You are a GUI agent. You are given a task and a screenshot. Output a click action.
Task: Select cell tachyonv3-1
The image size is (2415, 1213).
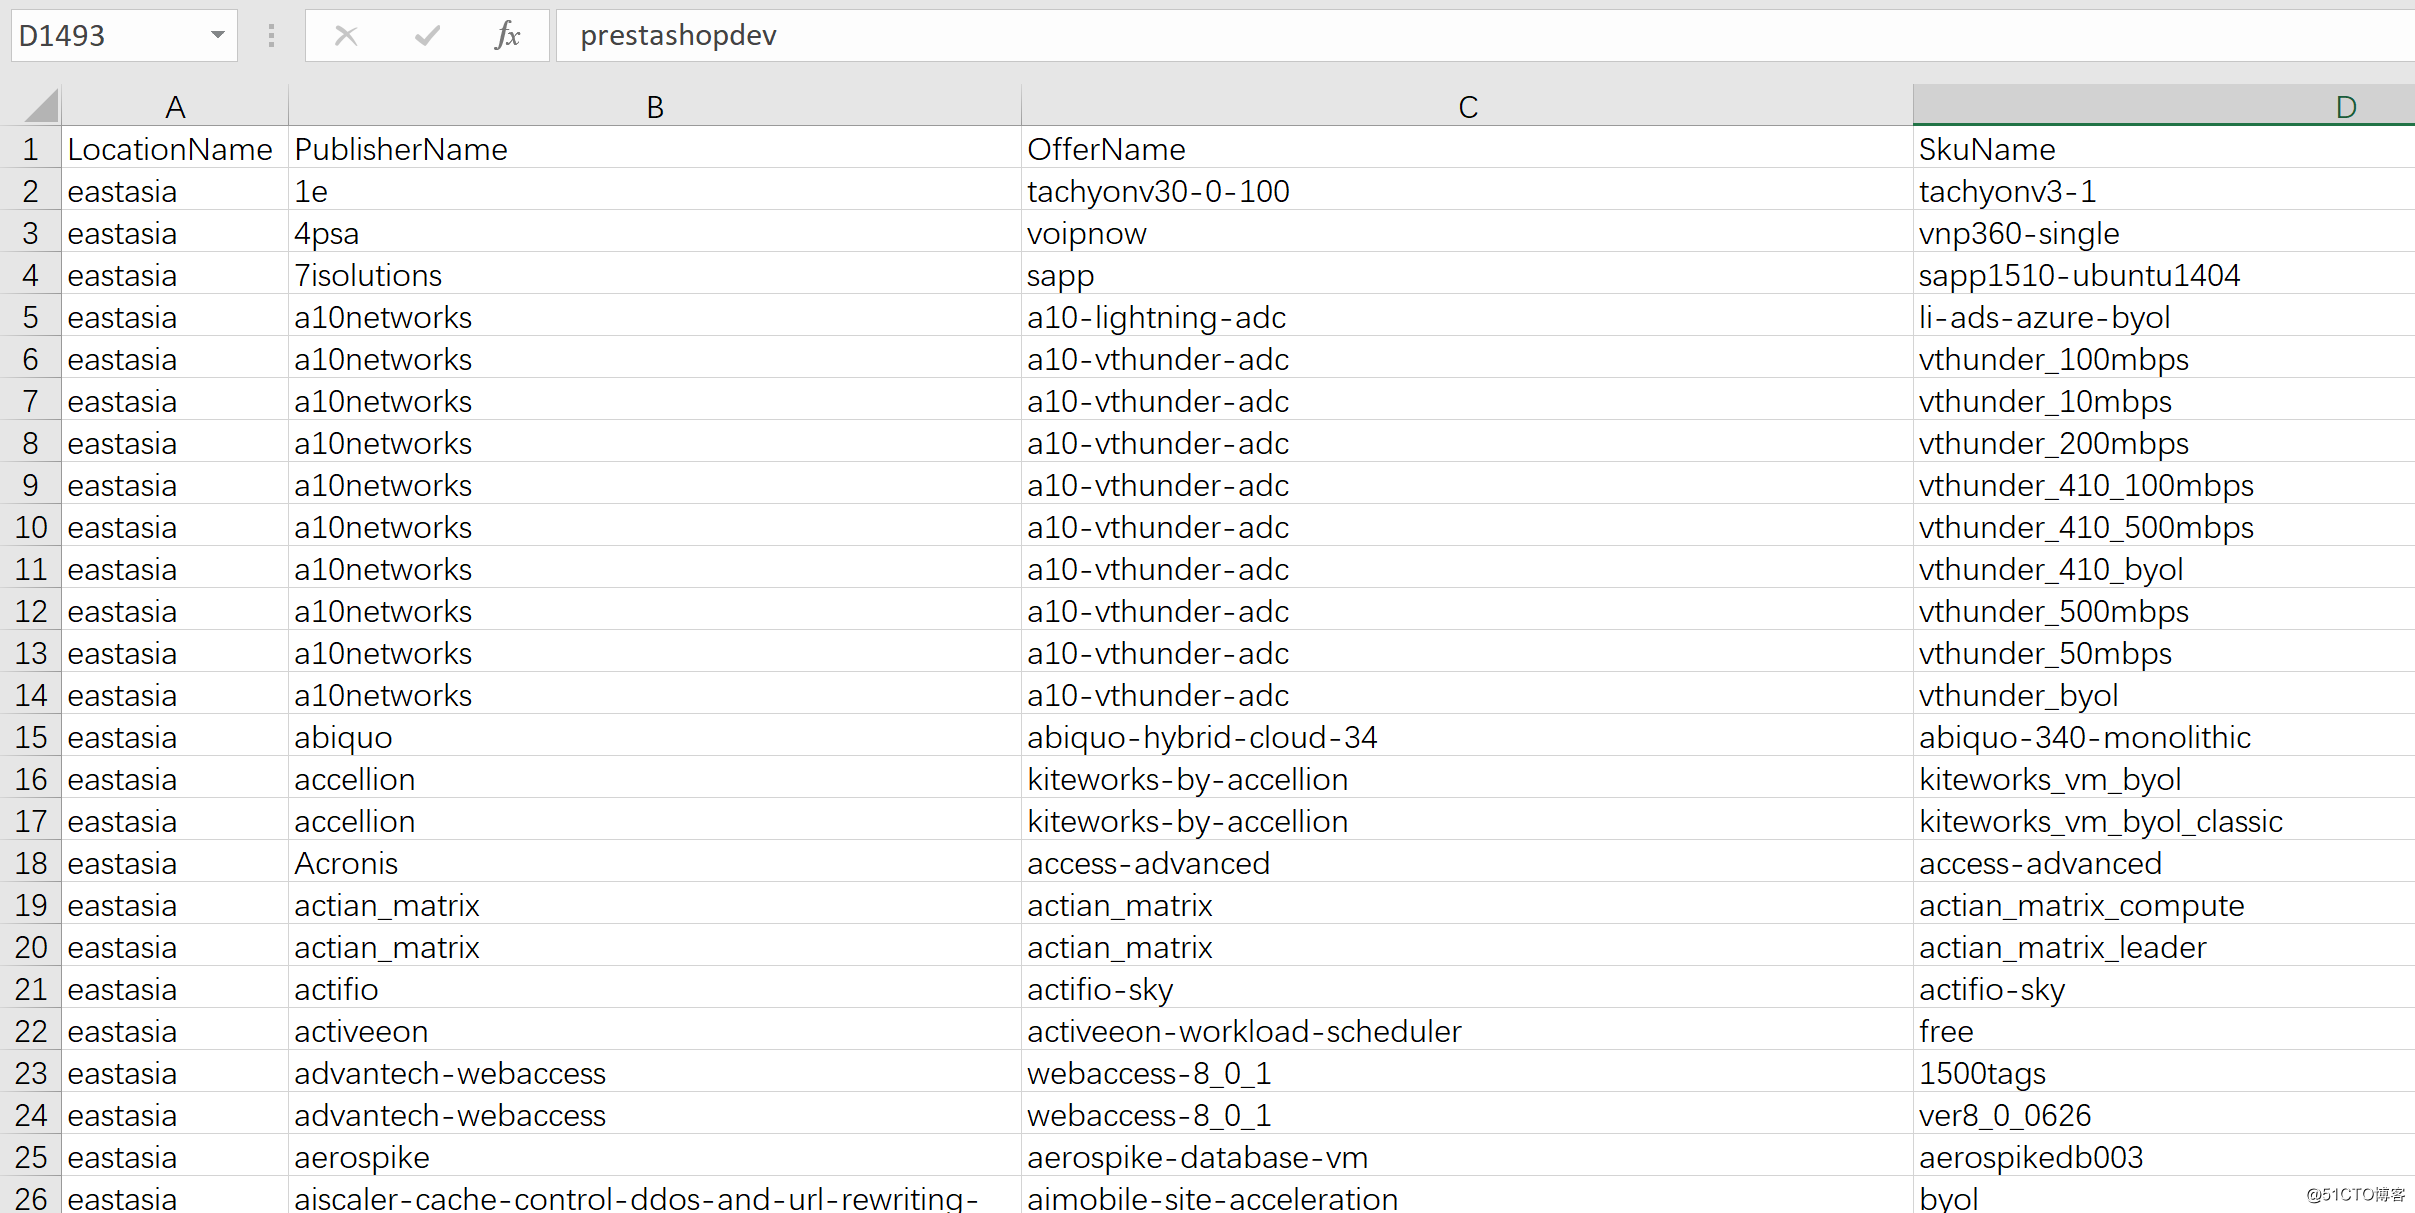(2164, 191)
